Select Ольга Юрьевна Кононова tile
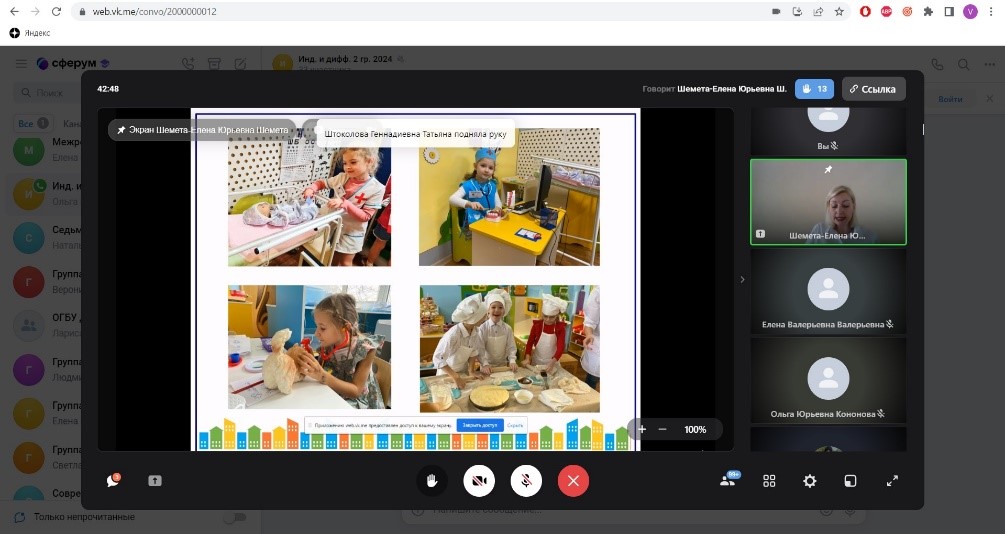 tap(828, 380)
